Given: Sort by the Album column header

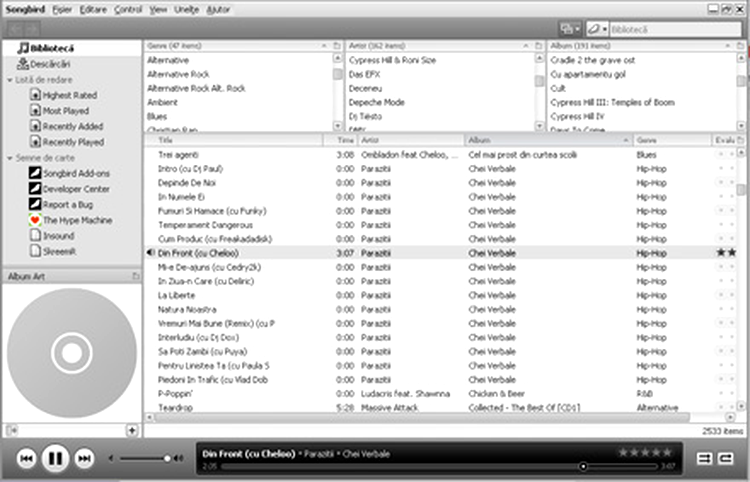Looking at the screenshot, I should [x=549, y=140].
